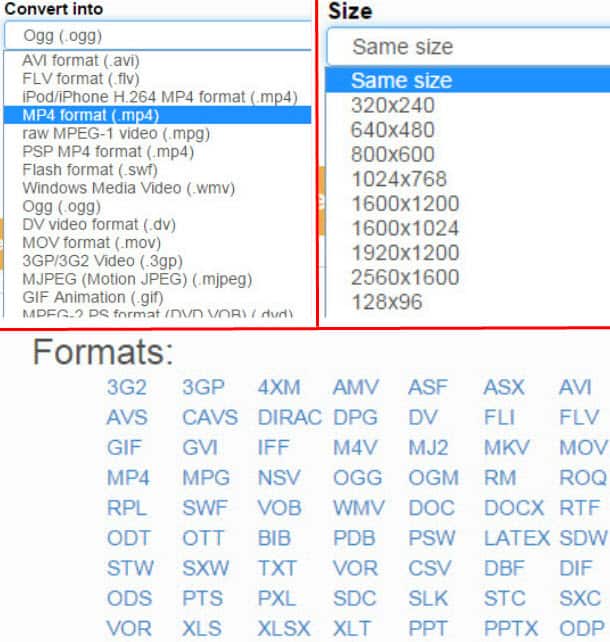Open the 3GP format link
Screen dimensions: 610x642
point(203,387)
